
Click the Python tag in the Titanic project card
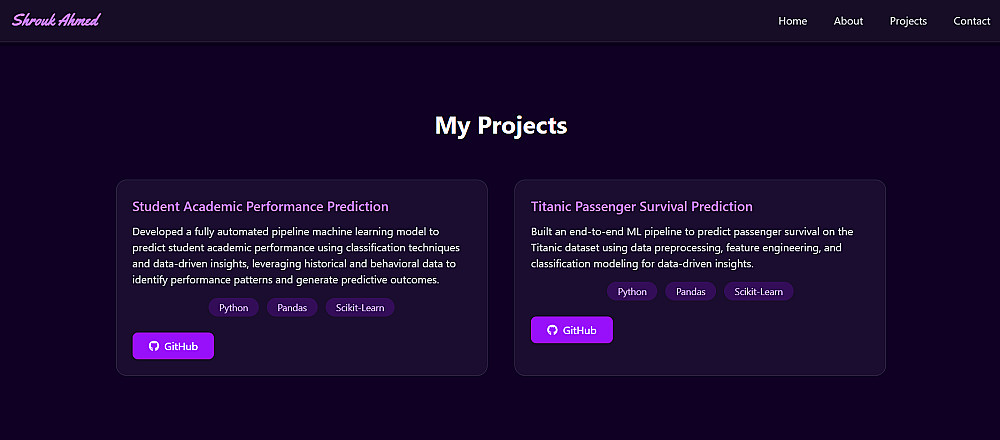pyautogui.click(x=632, y=292)
